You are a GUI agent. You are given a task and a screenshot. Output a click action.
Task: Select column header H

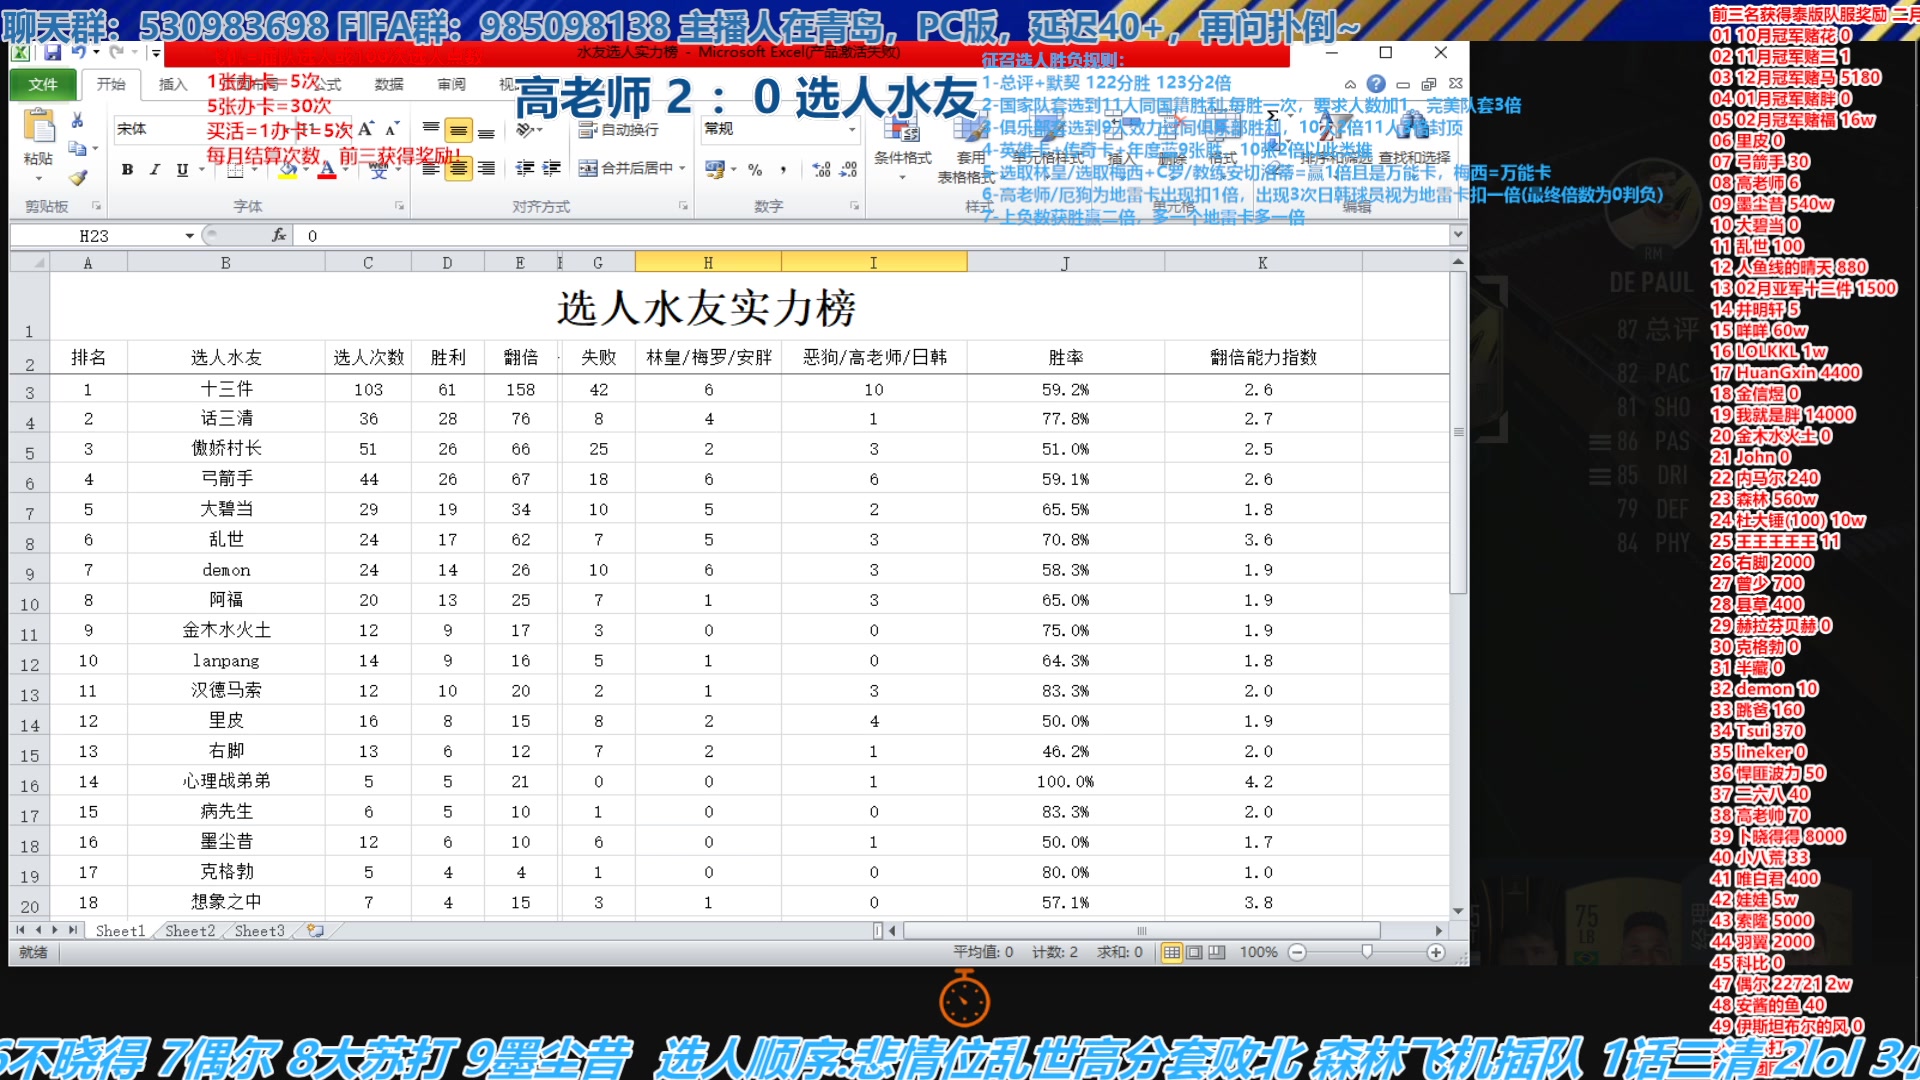708,262
